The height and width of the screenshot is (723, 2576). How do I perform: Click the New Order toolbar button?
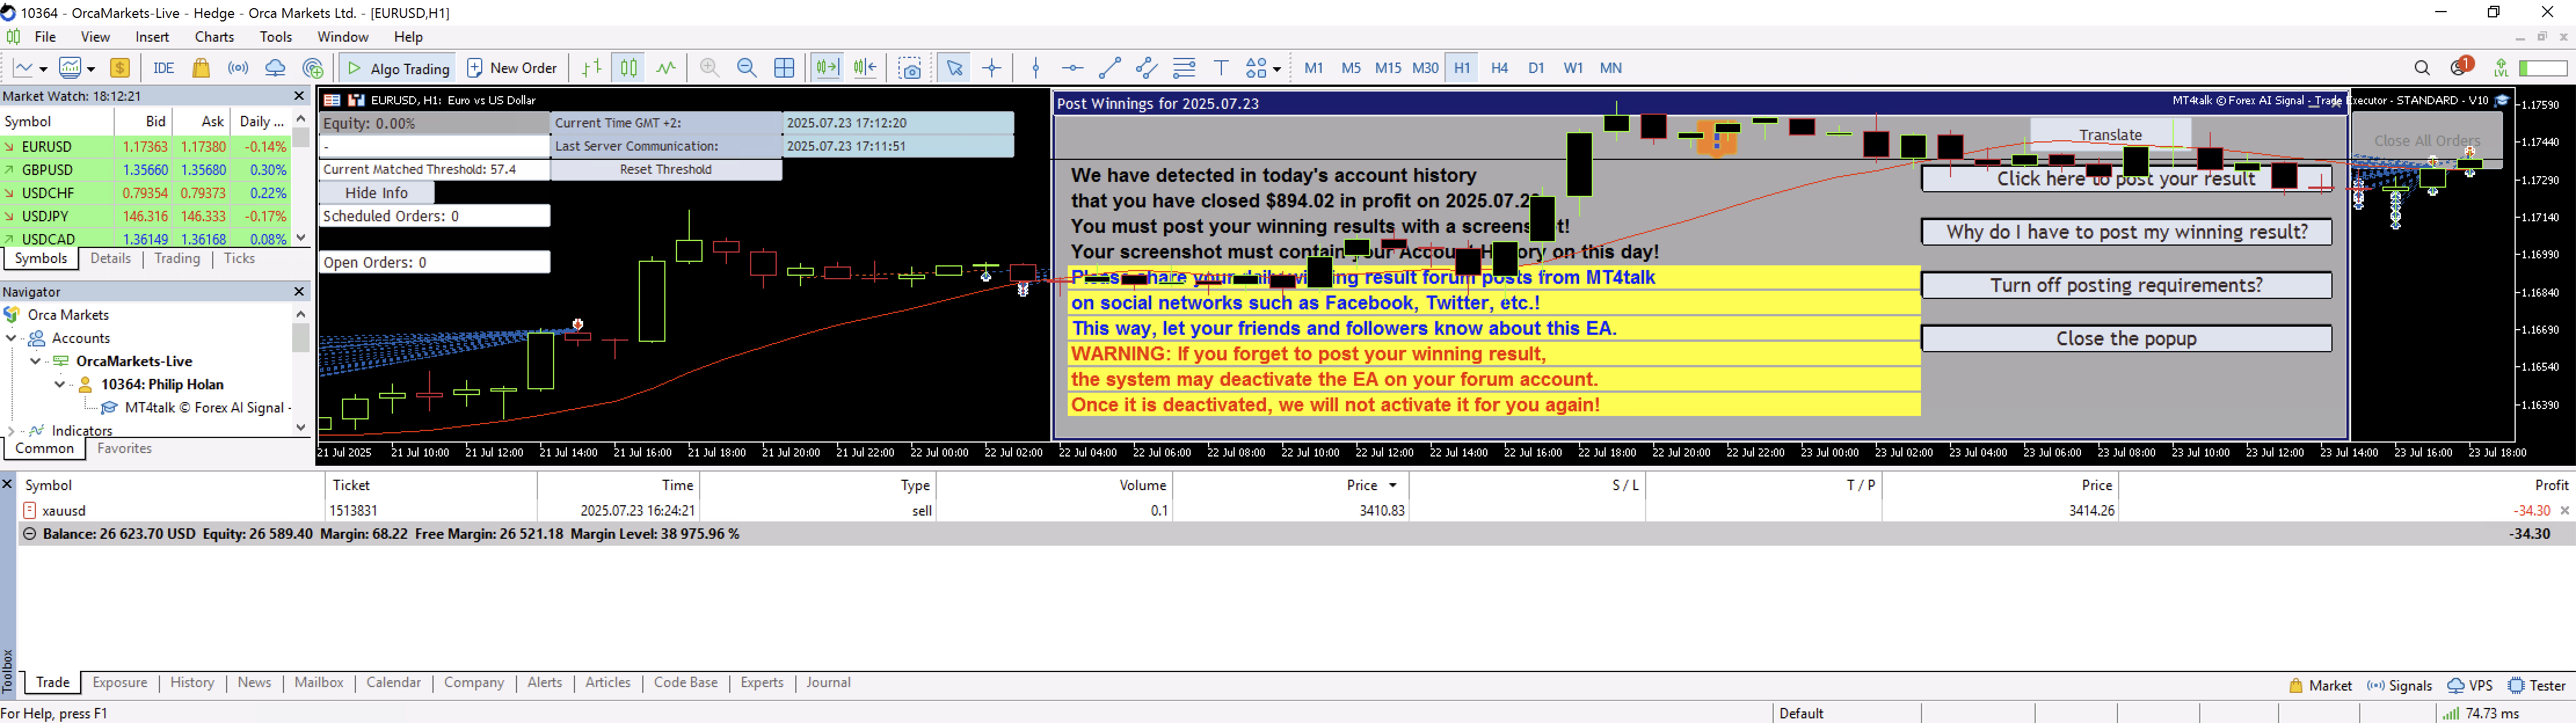point(512,68)
